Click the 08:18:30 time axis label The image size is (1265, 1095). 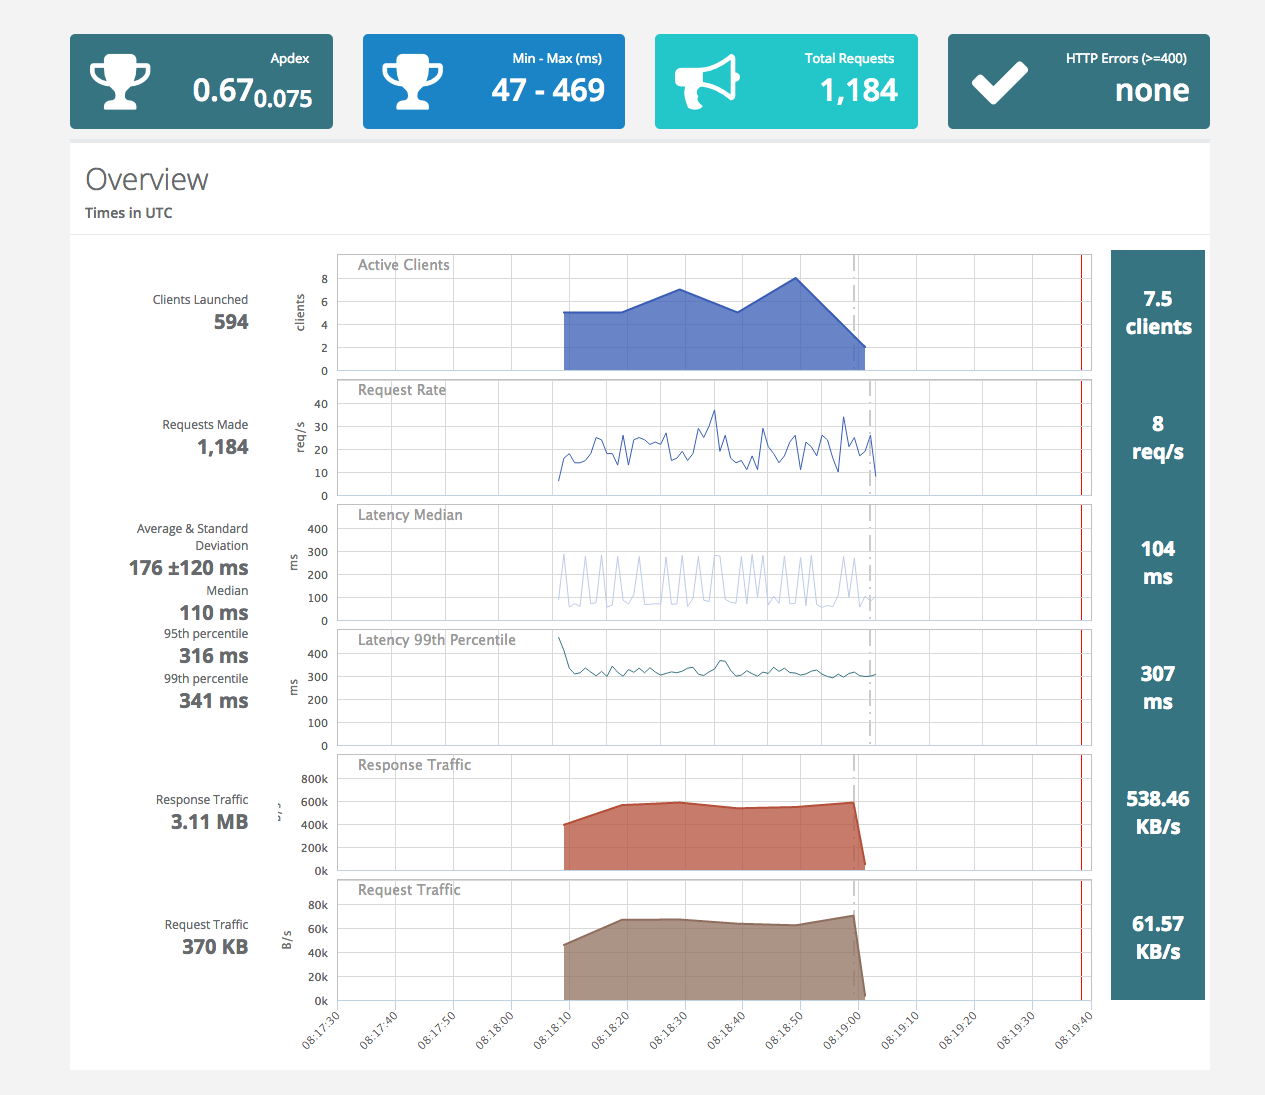pos(668,1030)
